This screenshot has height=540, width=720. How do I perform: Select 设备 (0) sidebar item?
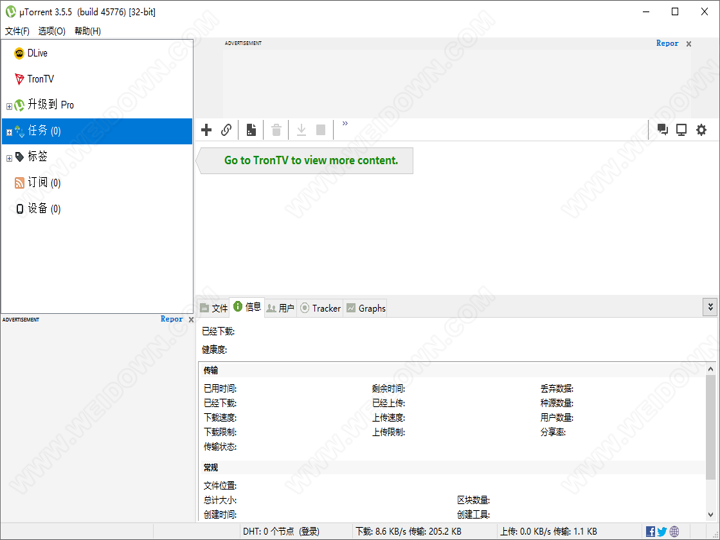point(38,208)
